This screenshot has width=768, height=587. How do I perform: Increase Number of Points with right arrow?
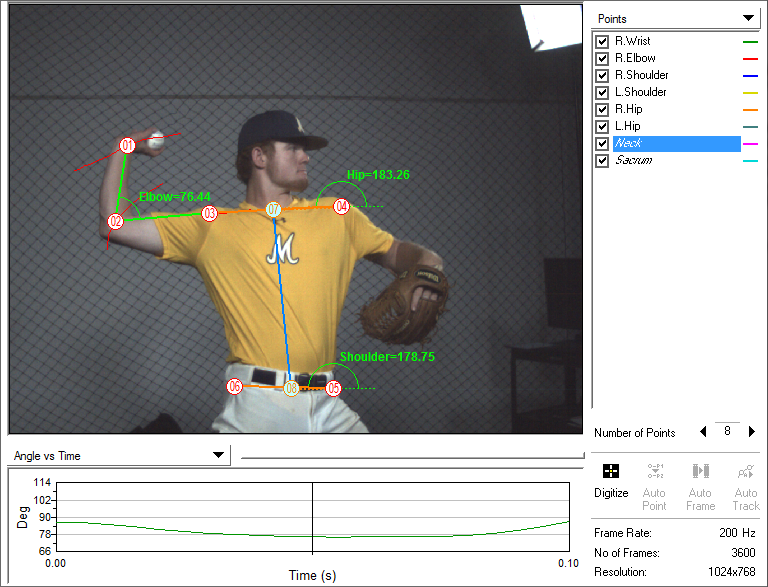pyautogui.click(x=751, y=432)
